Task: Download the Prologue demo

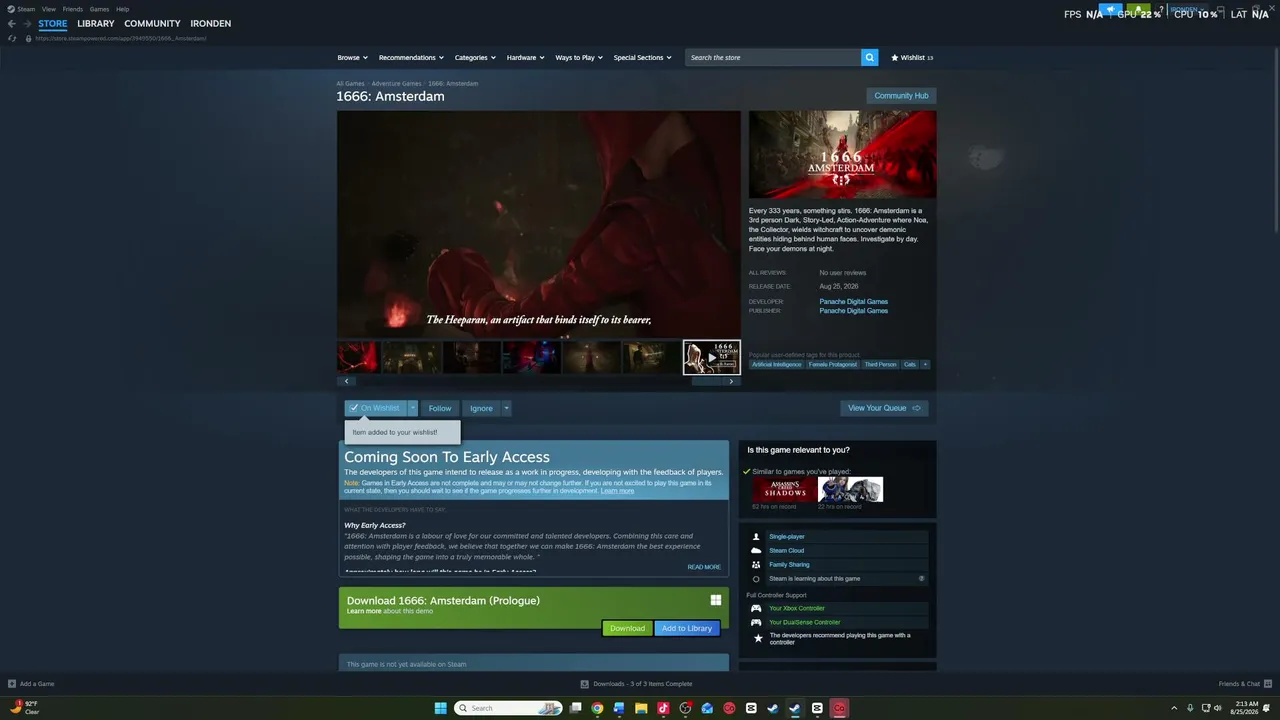Action: click(x=627, y=628)
